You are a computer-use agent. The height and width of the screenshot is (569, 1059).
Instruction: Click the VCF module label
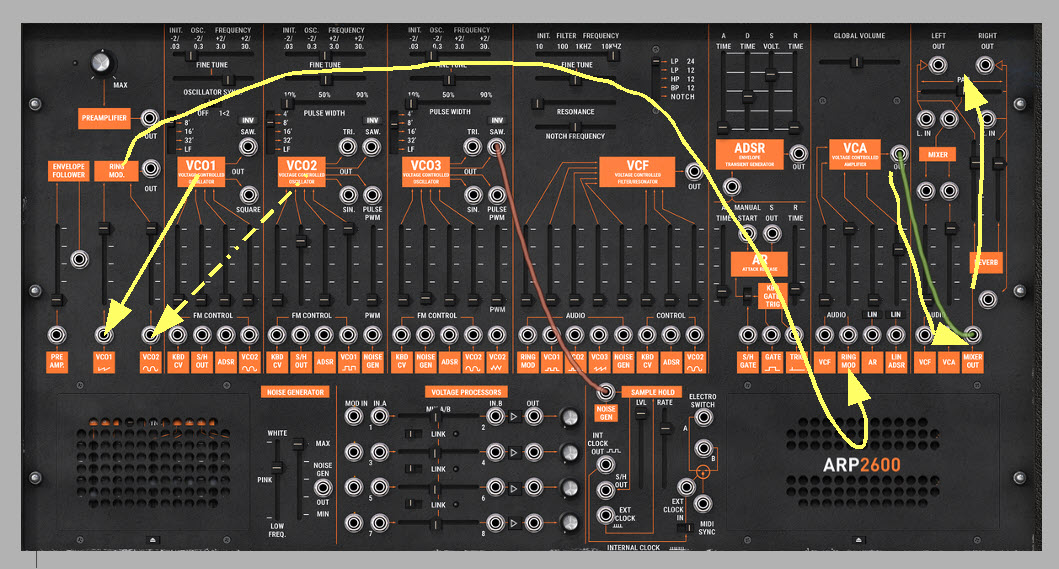tap(637, 172)
